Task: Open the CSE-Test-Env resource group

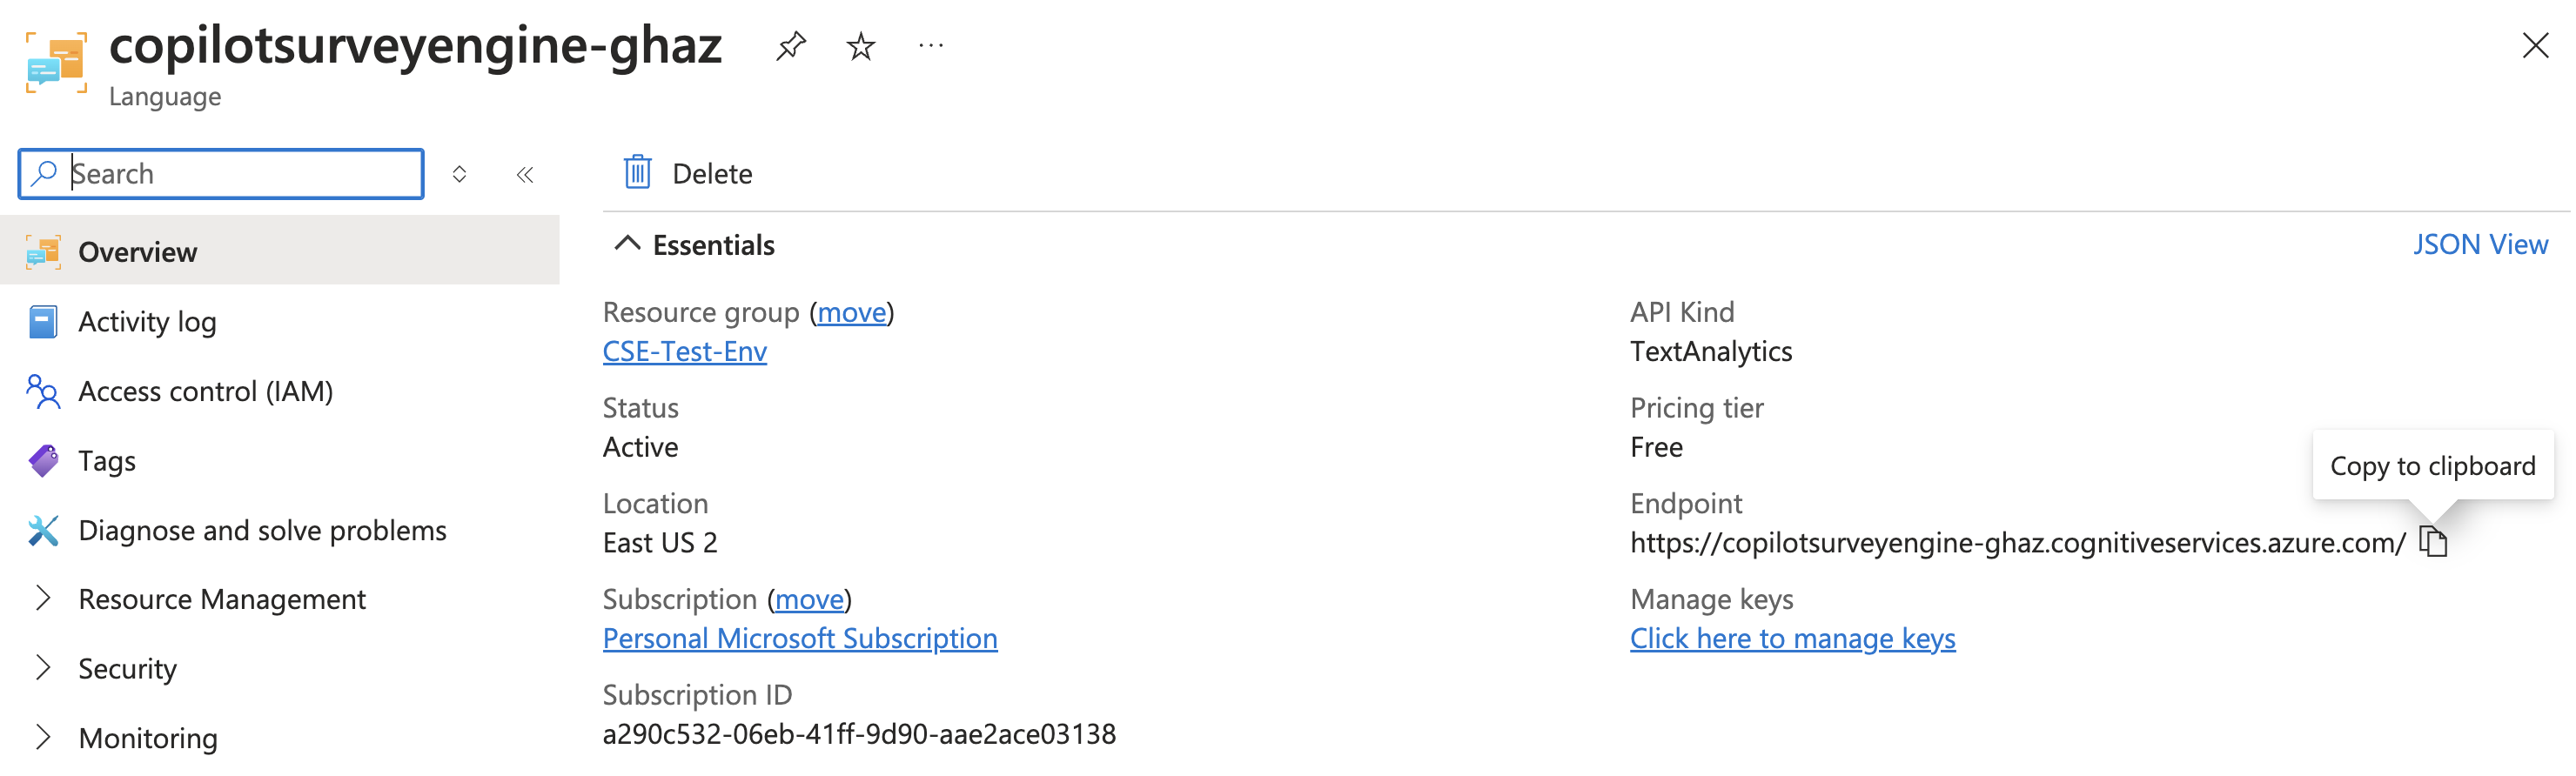Action: click(x=685, y=352)
